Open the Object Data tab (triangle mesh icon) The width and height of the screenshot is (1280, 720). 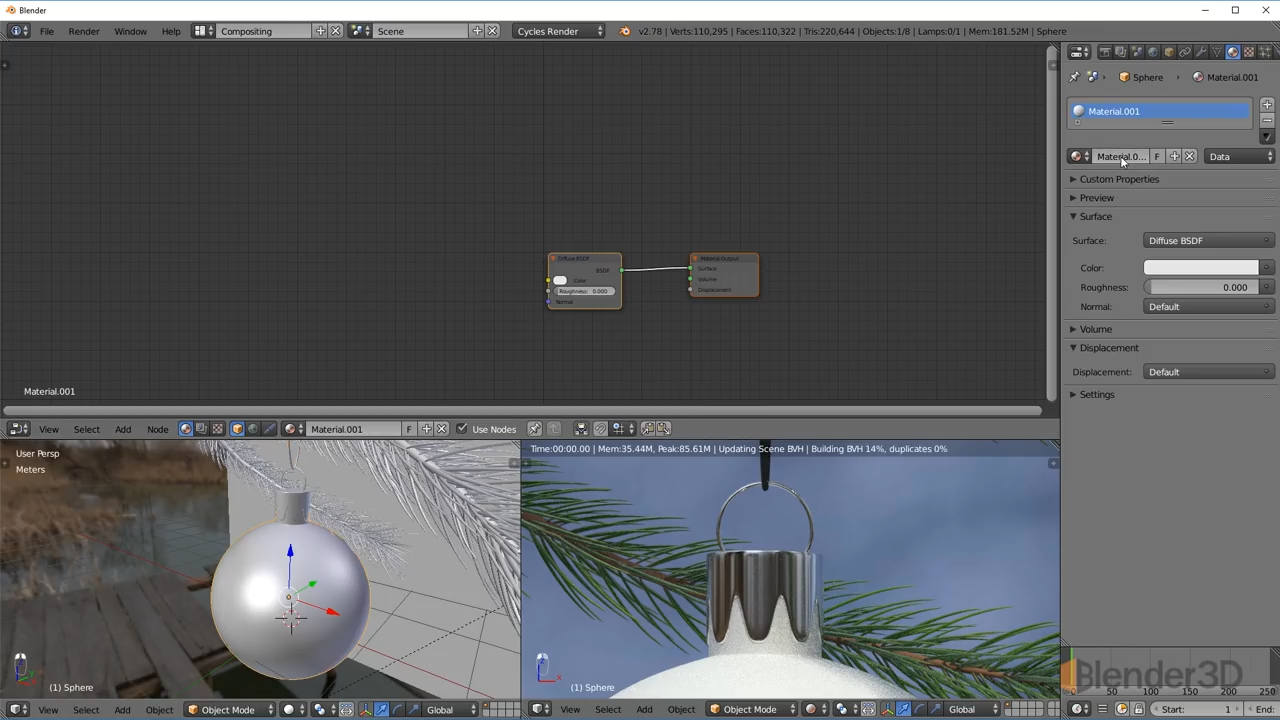pos(1217,52)
